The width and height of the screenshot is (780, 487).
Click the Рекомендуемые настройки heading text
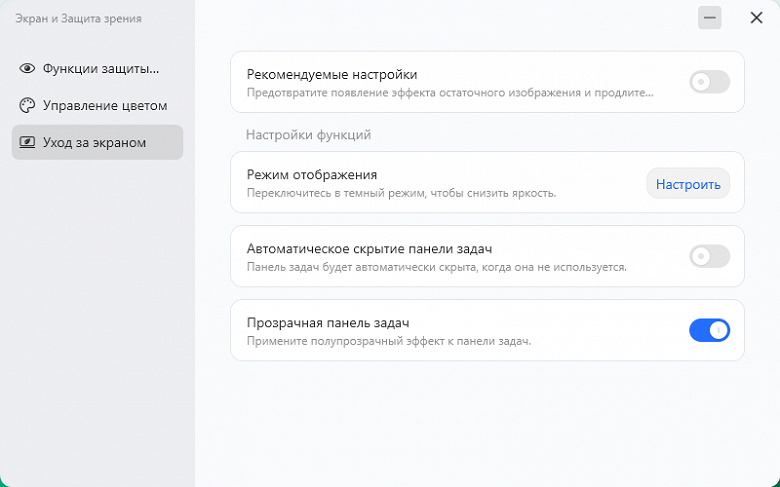332,74
